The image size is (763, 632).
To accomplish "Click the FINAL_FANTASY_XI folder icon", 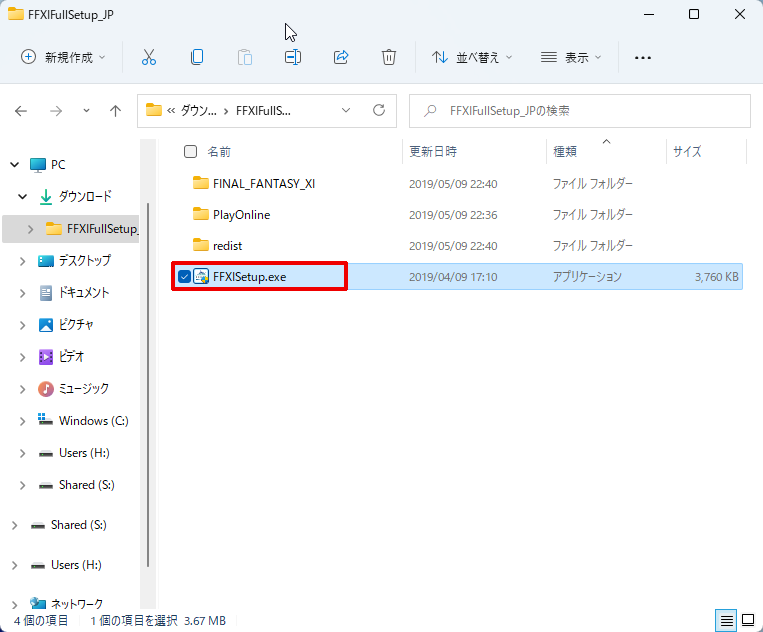I will (x=200, y=183).
